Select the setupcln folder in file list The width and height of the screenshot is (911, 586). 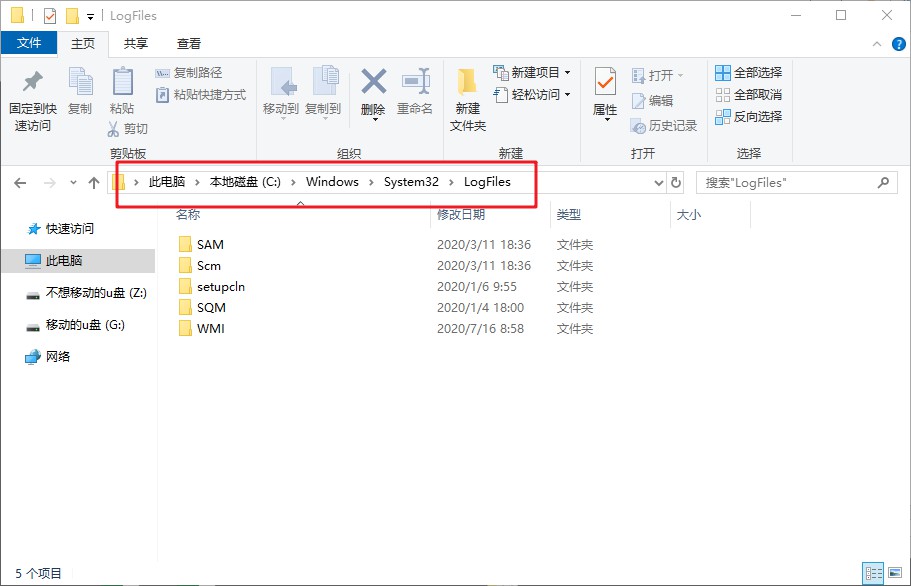tap(220, 287)
